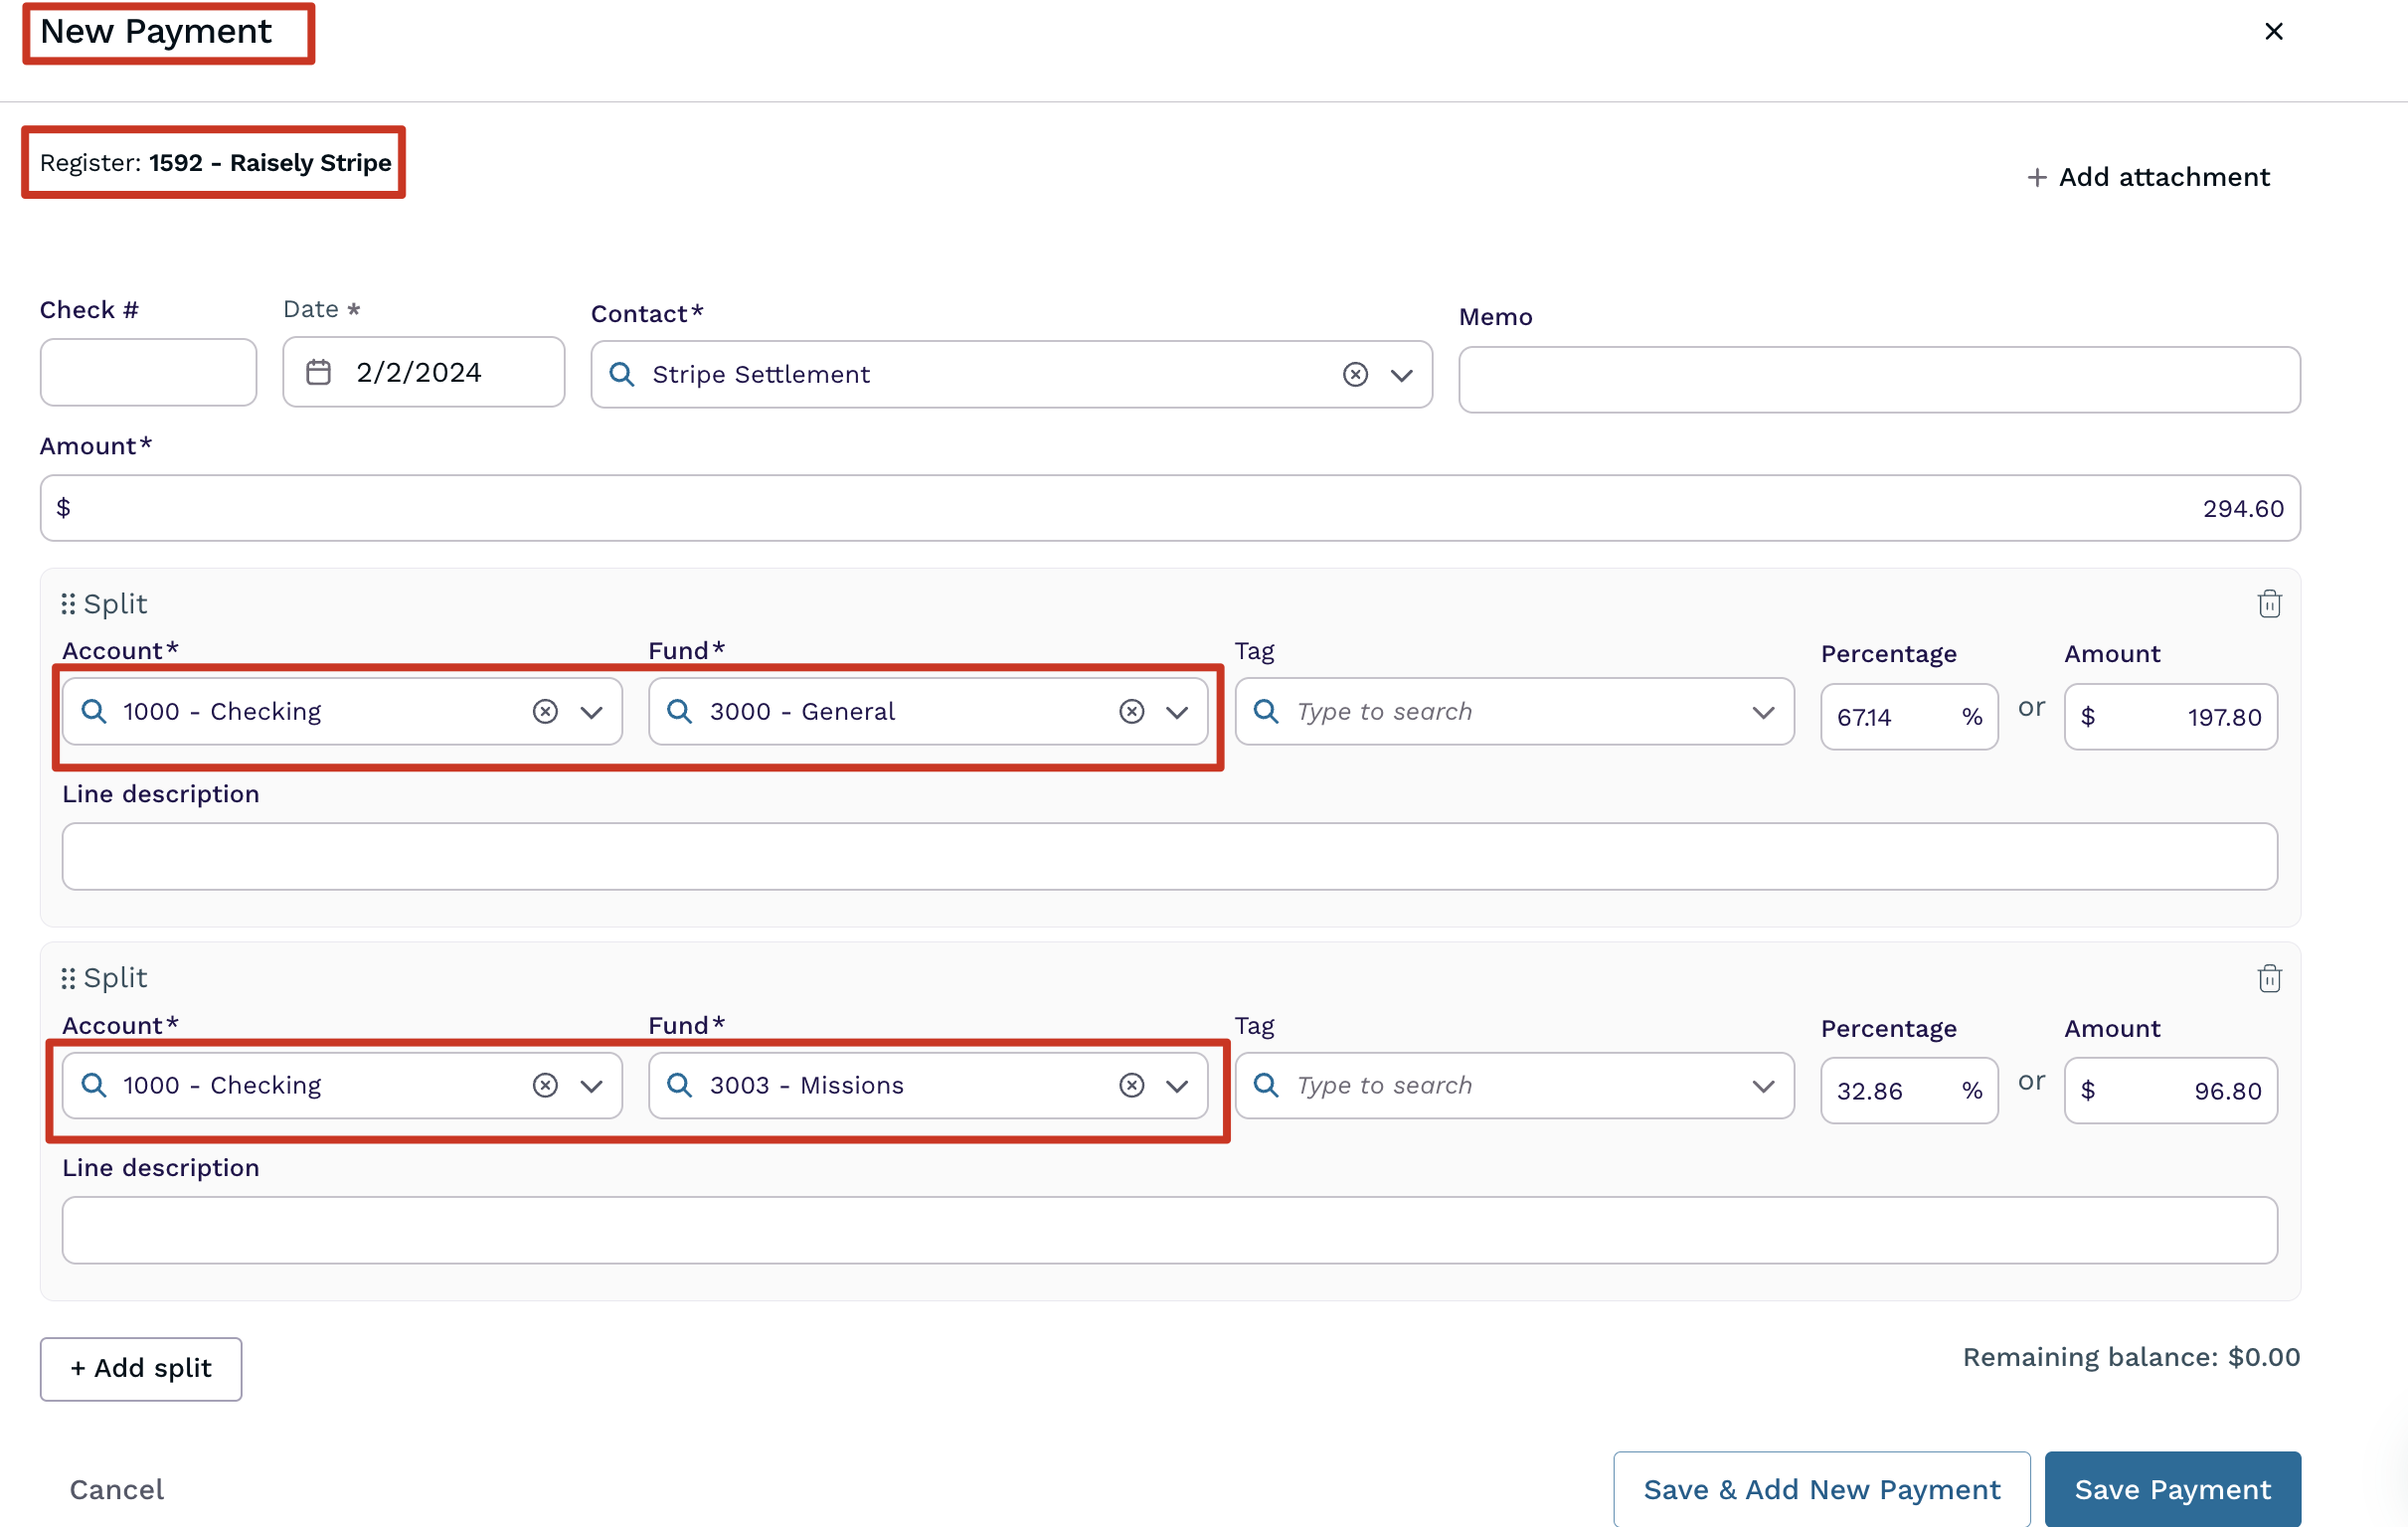Screen dimensions: 2408x1527
Task: Delete the first split with trash icon
Action: point(2269,604)
